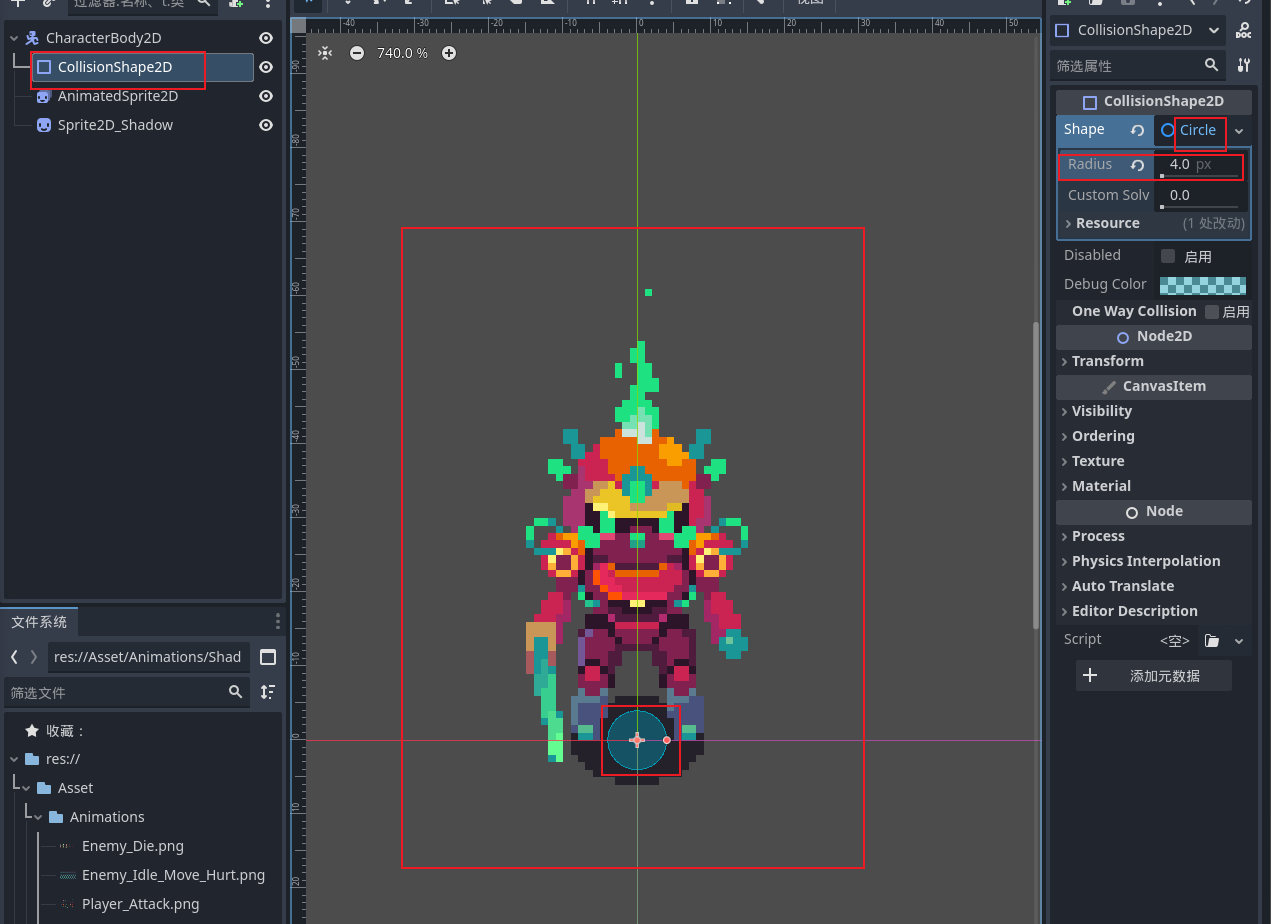Switch to the 文件系统 tab

click(x=39, y=622)
